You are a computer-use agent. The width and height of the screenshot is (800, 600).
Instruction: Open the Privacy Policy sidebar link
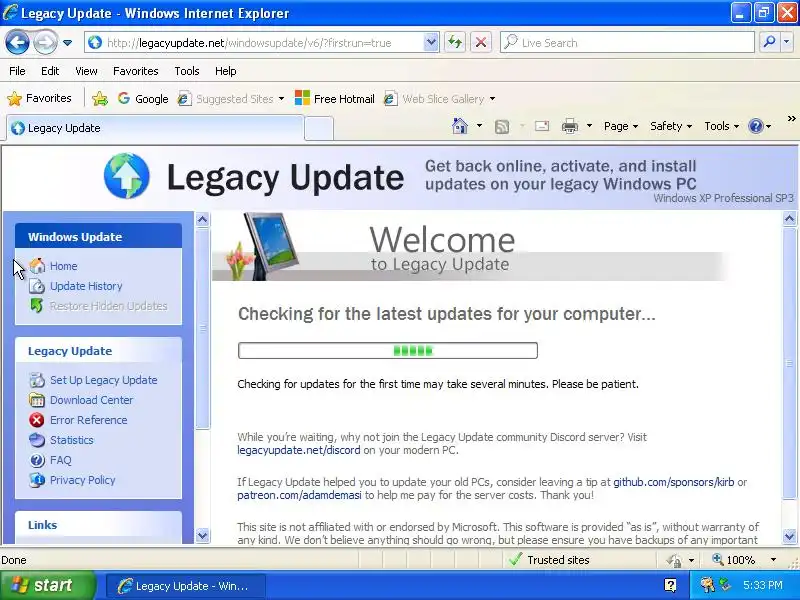coord(82,480)
